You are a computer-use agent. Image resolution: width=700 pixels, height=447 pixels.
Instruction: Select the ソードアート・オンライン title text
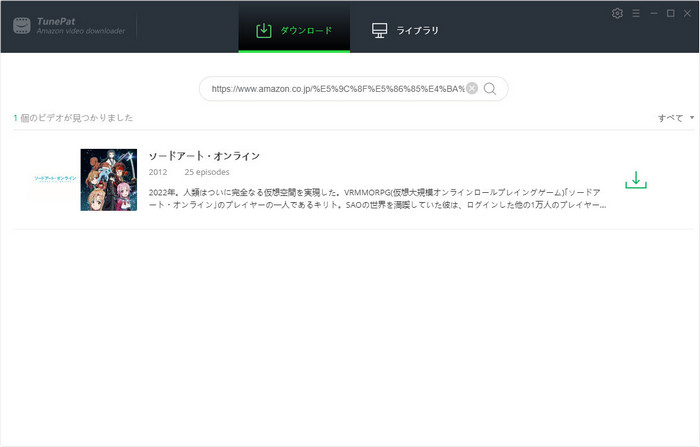(204, 156)
